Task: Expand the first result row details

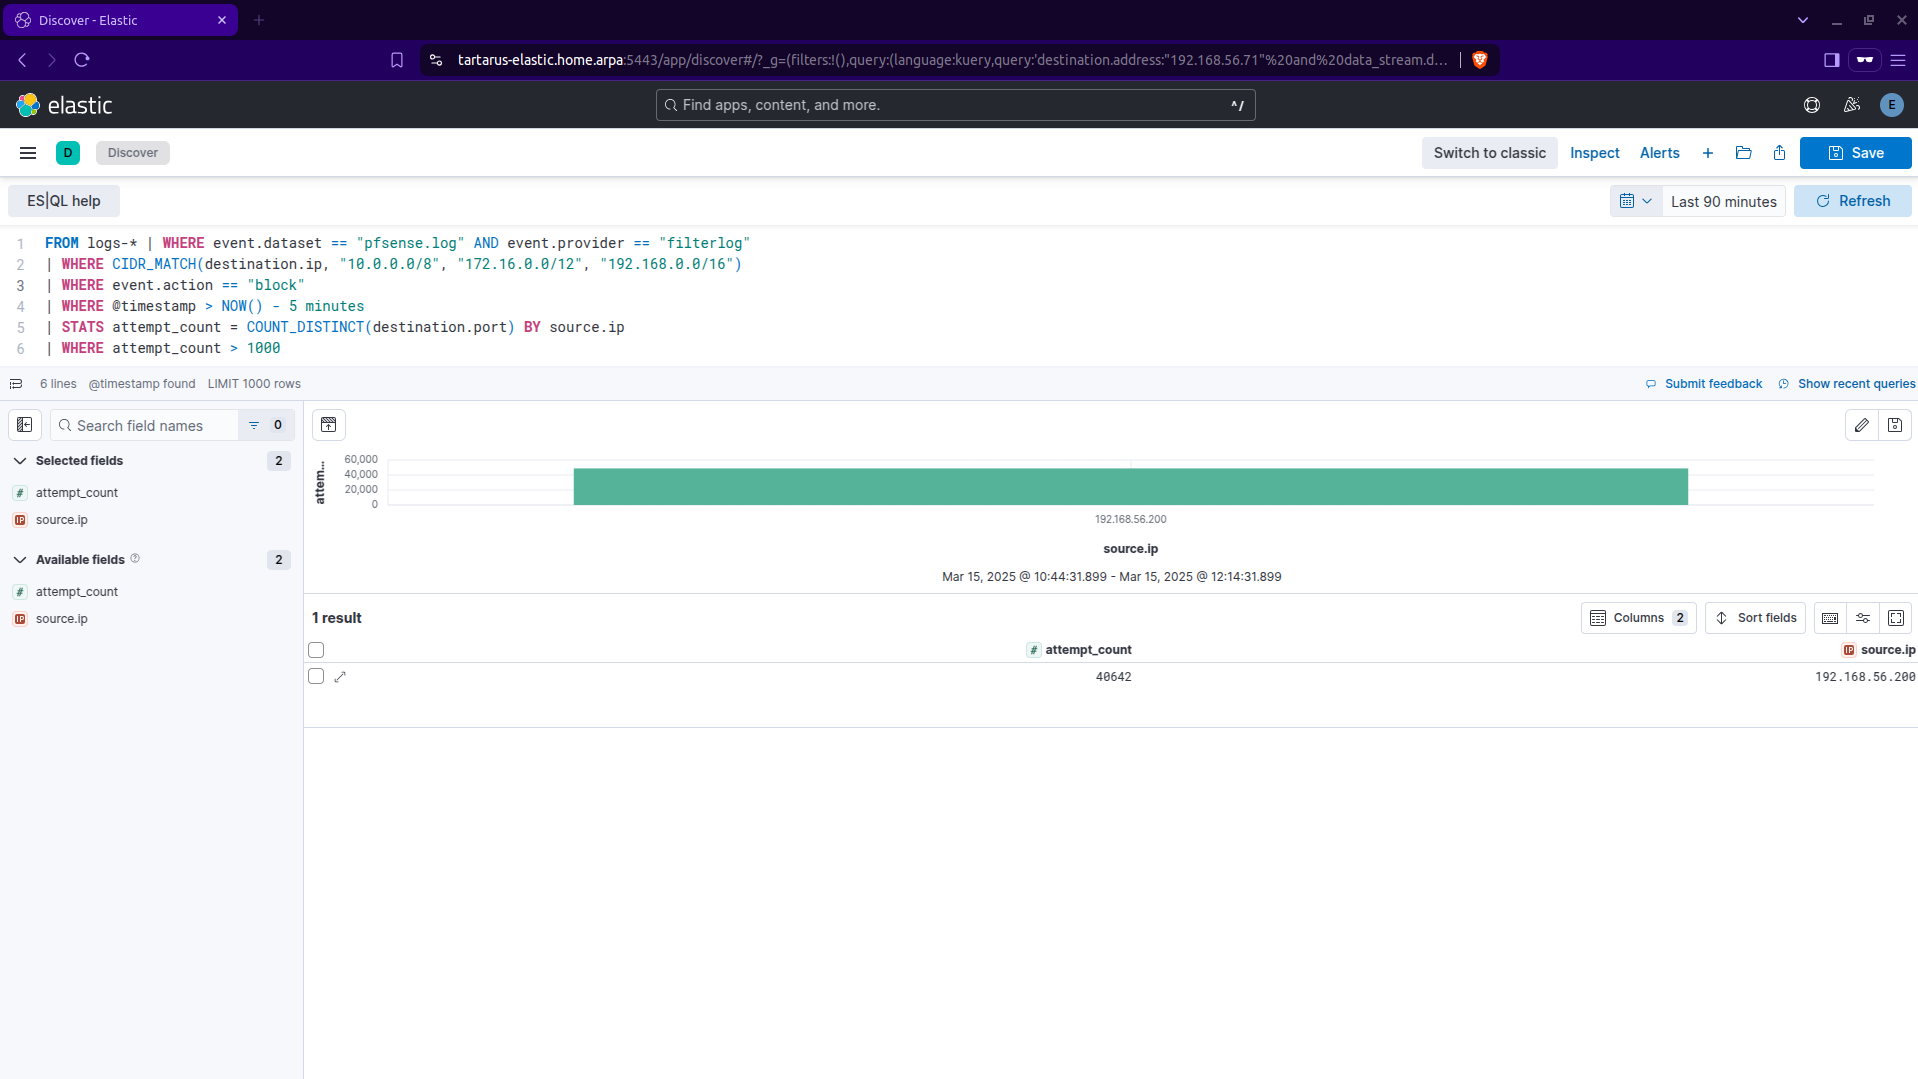Action: [x=340, y=677]
